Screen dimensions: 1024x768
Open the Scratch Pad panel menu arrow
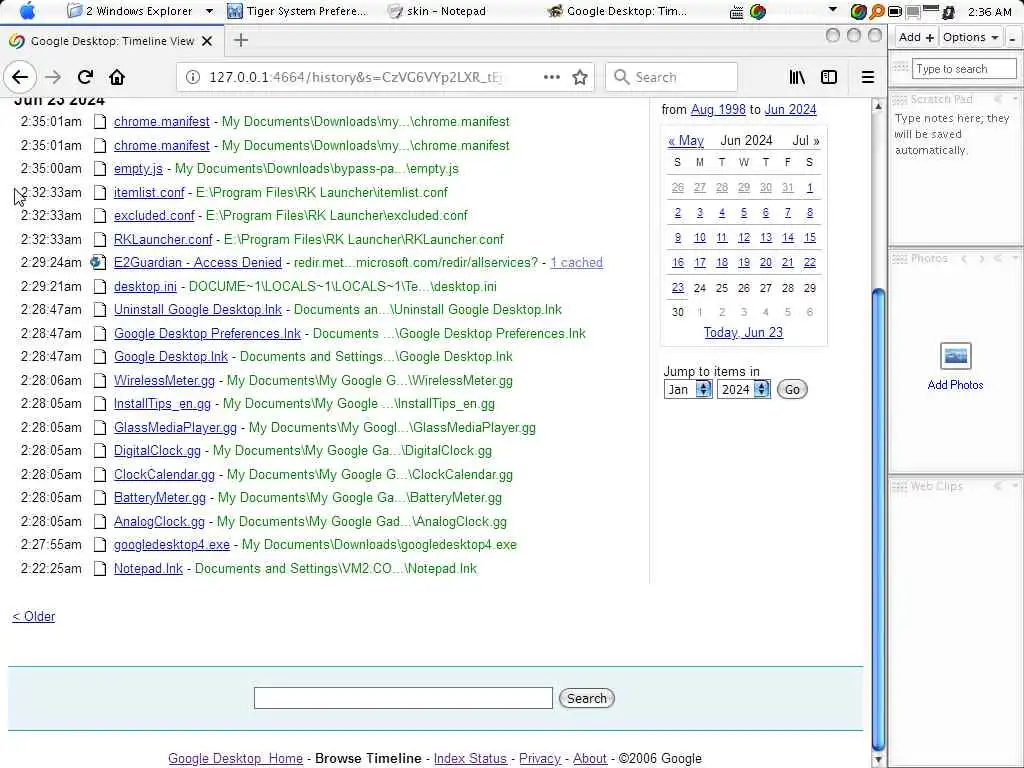pyautogui.click(x=1015, y=99)
